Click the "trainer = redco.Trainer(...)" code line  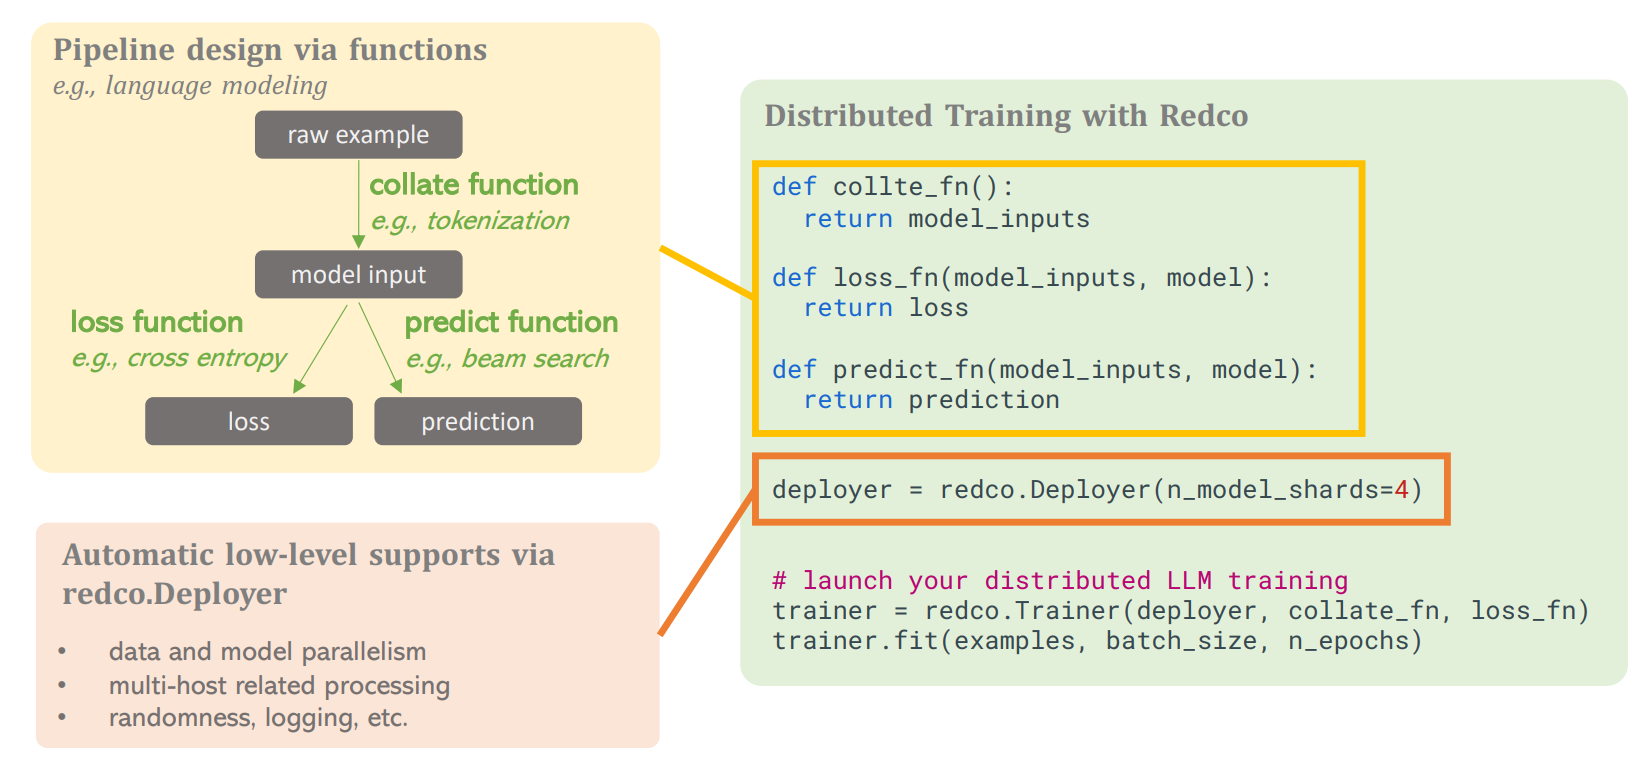[x=1181, y=611]
